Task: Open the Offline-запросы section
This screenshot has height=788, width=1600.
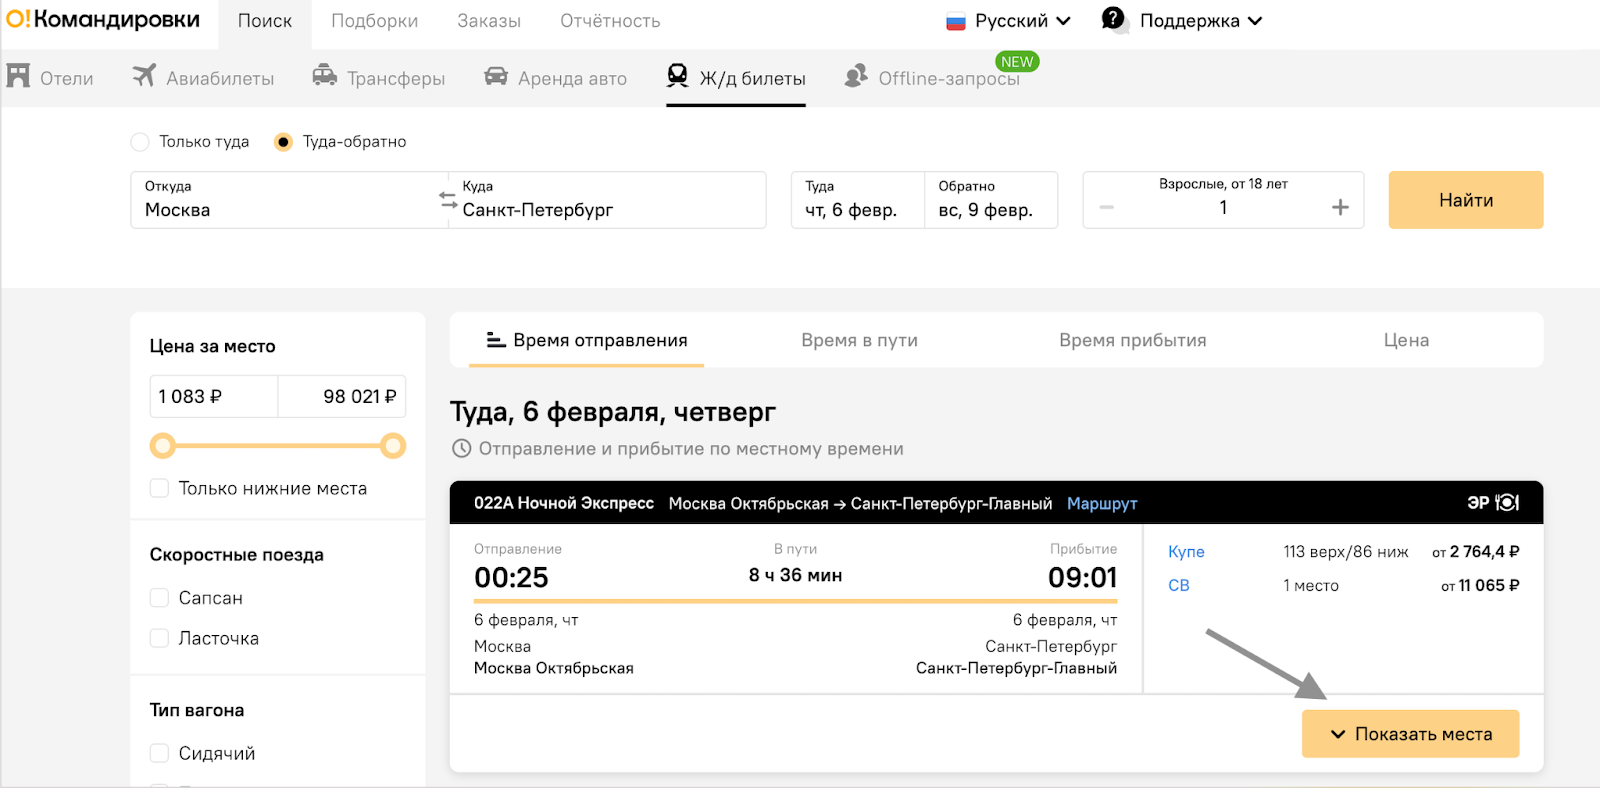Action: click(932, 77)
